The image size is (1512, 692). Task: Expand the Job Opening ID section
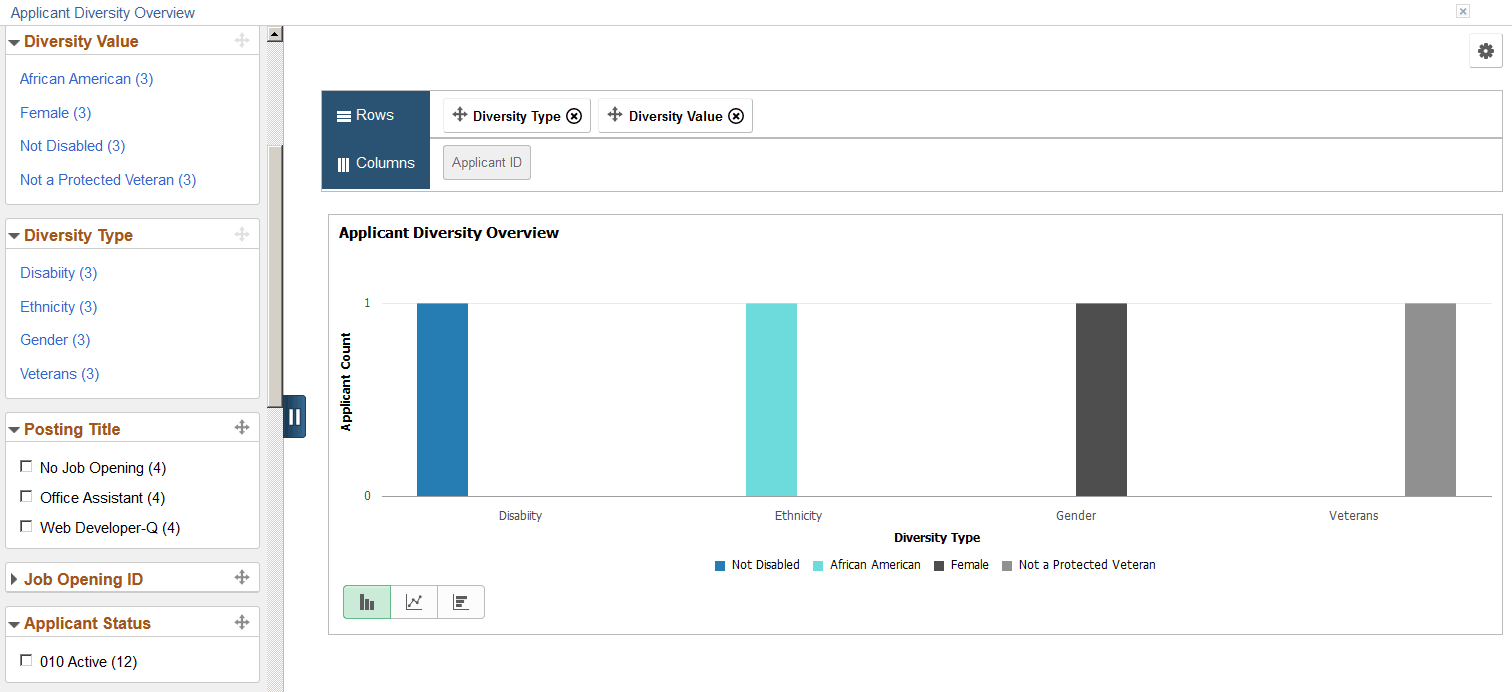pyautogui.click(x=13, y=578)
